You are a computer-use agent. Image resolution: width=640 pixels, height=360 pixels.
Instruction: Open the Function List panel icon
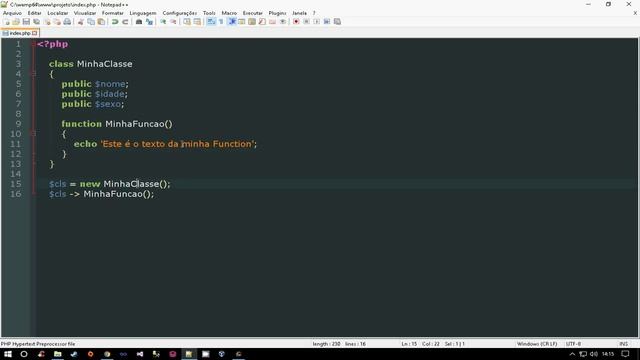262,22
